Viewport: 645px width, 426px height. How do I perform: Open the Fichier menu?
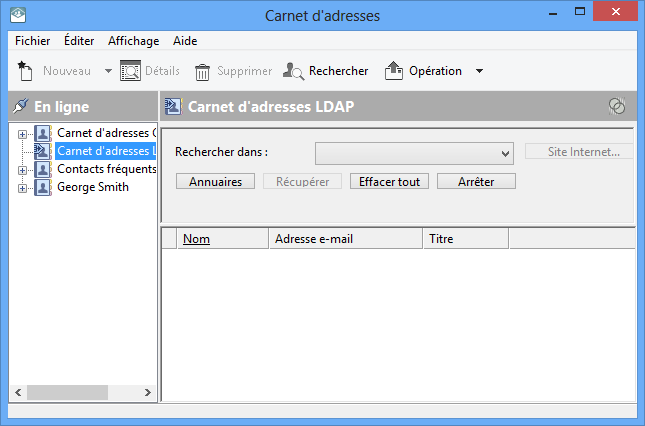pos(32,41)
